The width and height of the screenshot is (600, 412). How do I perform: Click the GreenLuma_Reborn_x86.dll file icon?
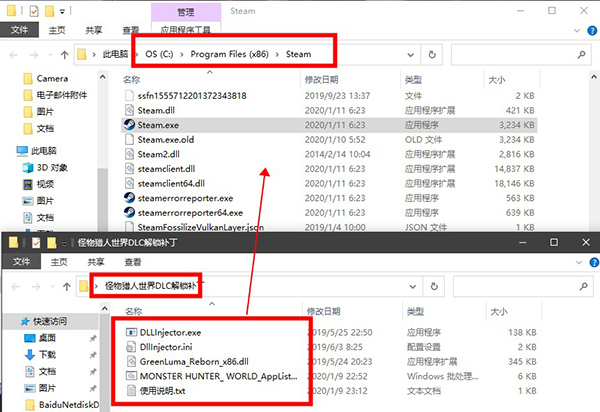[131, 361]
